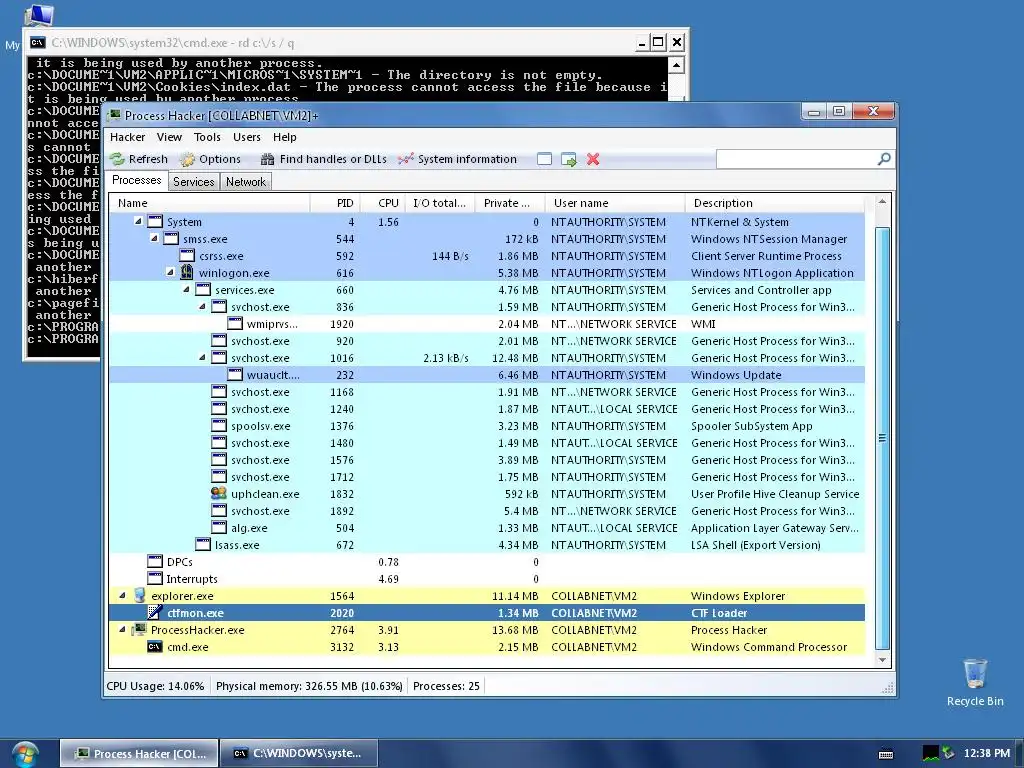Viewport: 1024px width, 768px height.
Task: Click the lsass.exe process icon
Action: click(203, 545)
